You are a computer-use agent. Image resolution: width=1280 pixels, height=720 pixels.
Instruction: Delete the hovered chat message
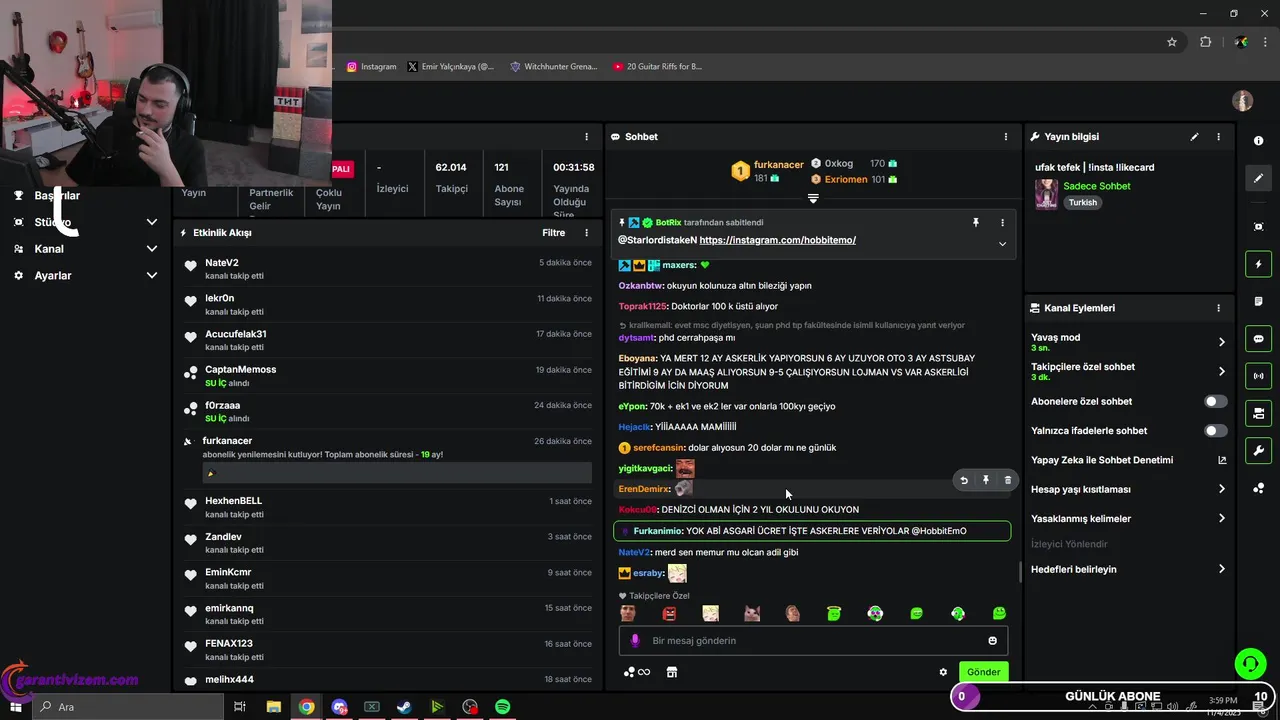tap(1007, 480)
